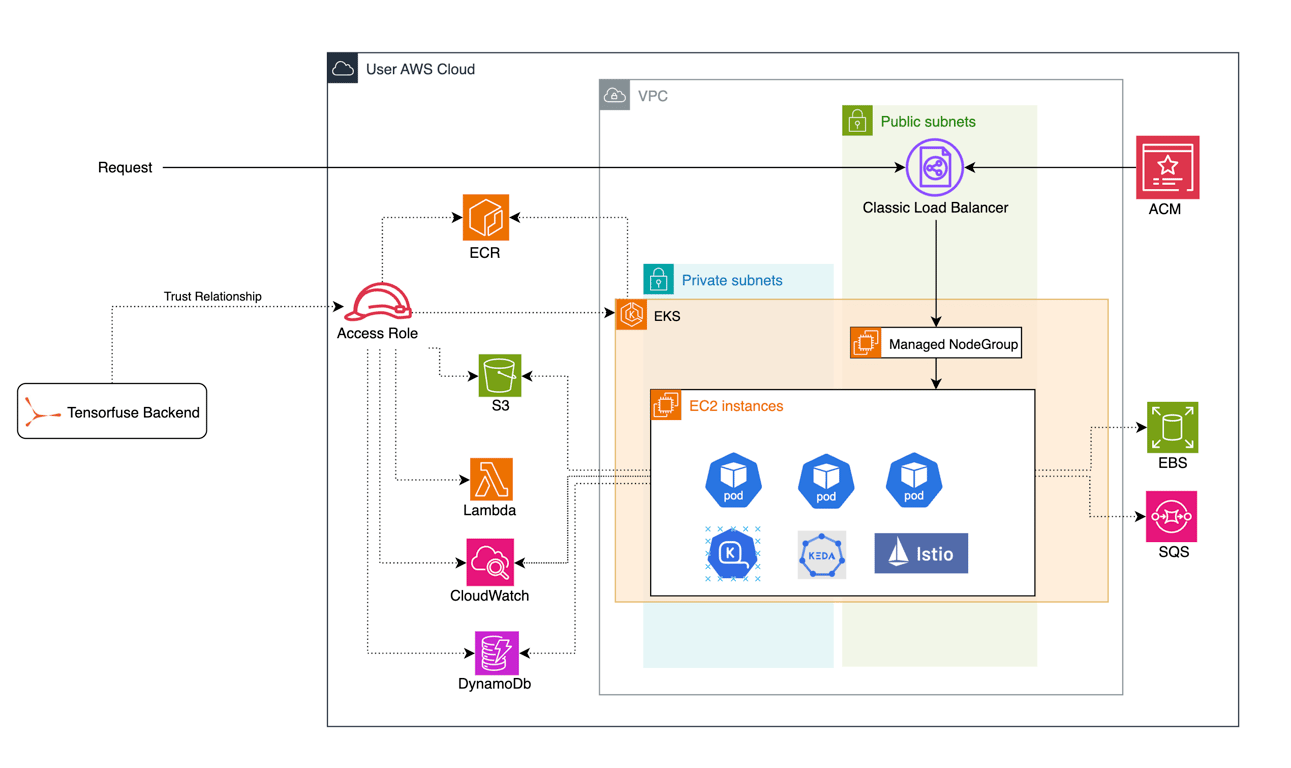1291x768 pixels.
Task: Select the Classic Load Balancer icon
Action: point(935,168)
